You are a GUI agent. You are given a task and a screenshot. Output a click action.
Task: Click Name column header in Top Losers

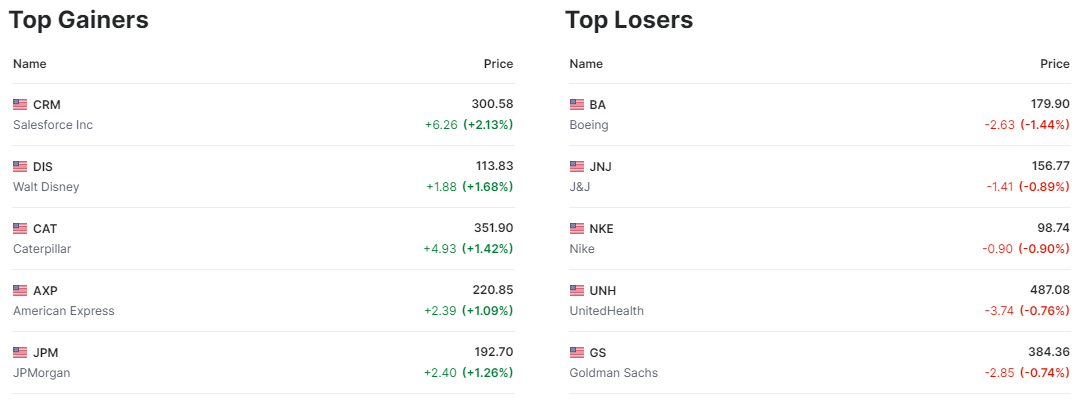tap(586, 64)
